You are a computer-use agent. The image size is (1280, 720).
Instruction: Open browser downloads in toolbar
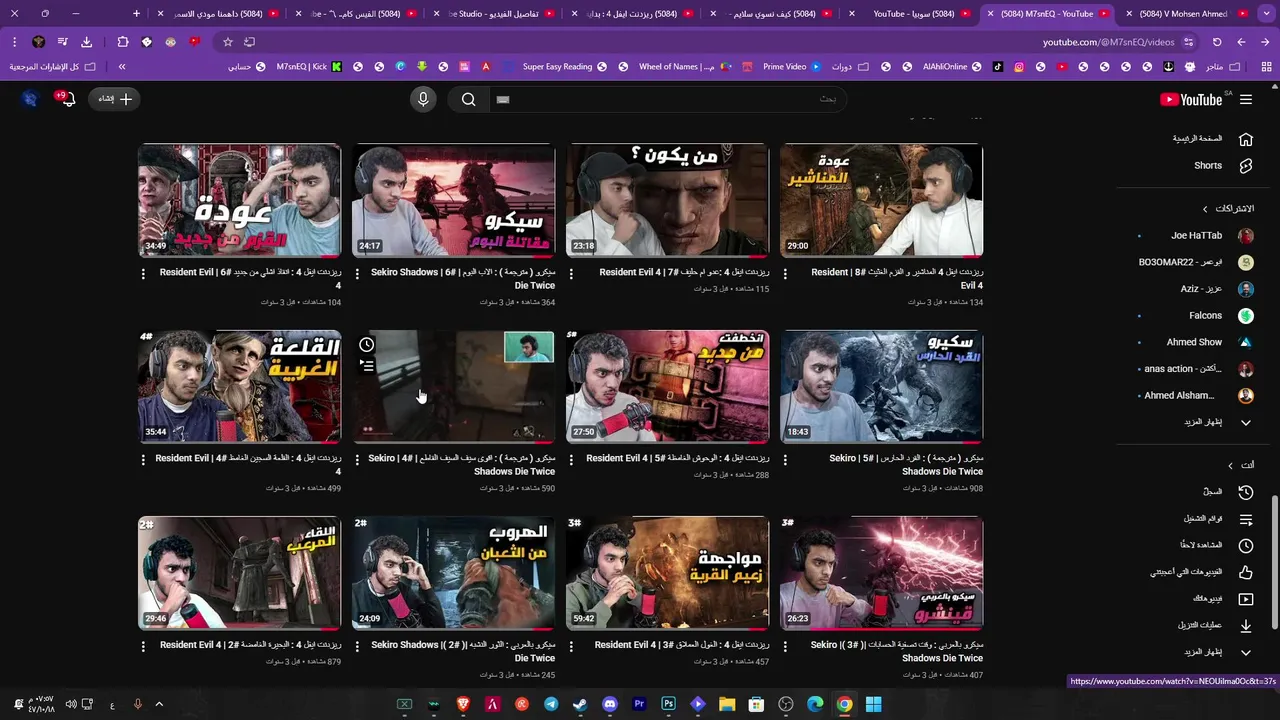(x=86, y=42)
